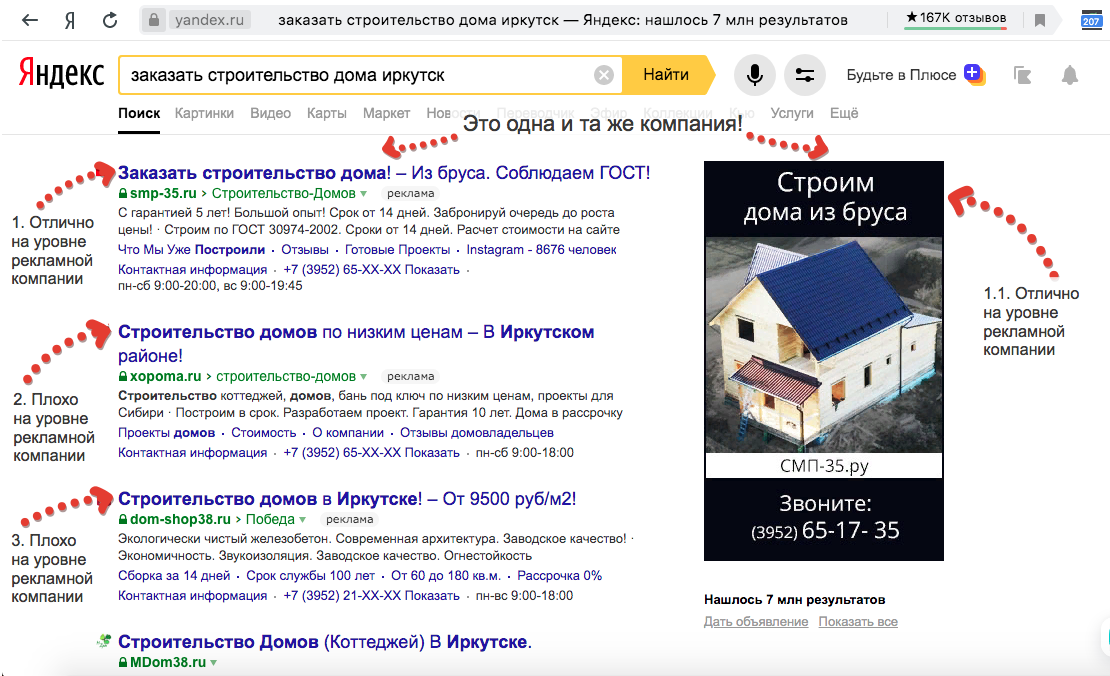
Task: Bookmark the page with the bookmark icon
Action: coord(1040,21)
